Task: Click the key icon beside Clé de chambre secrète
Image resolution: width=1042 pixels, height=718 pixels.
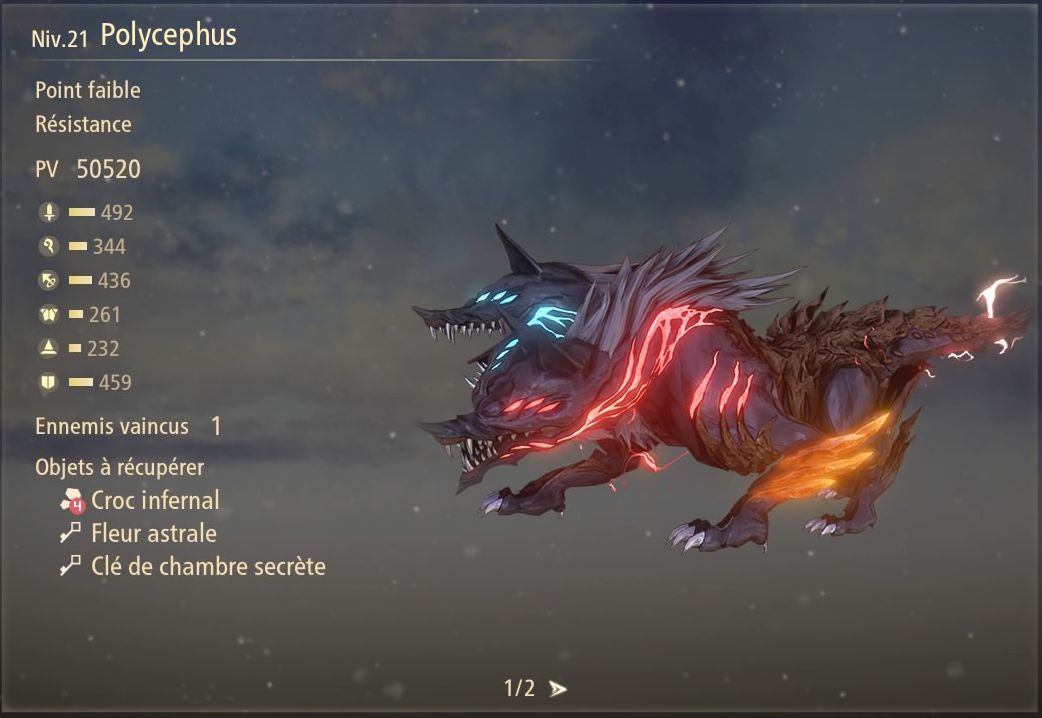Action: [70, 565]
